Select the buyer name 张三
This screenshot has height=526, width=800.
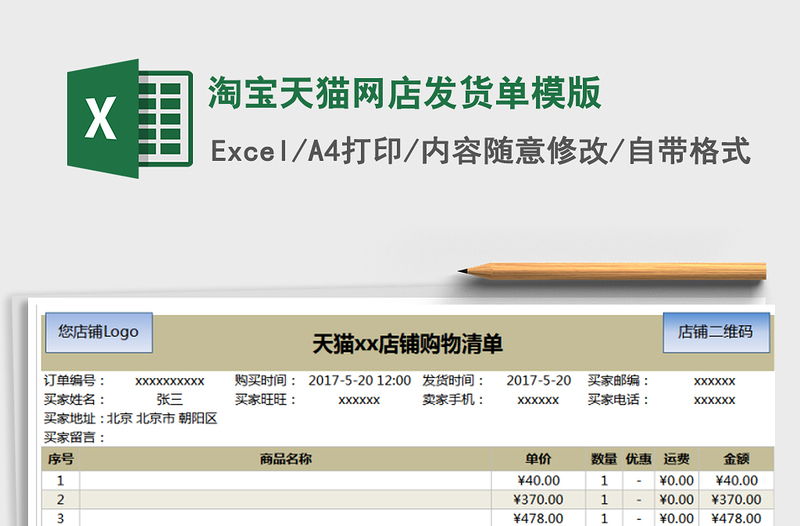point(169,399)
